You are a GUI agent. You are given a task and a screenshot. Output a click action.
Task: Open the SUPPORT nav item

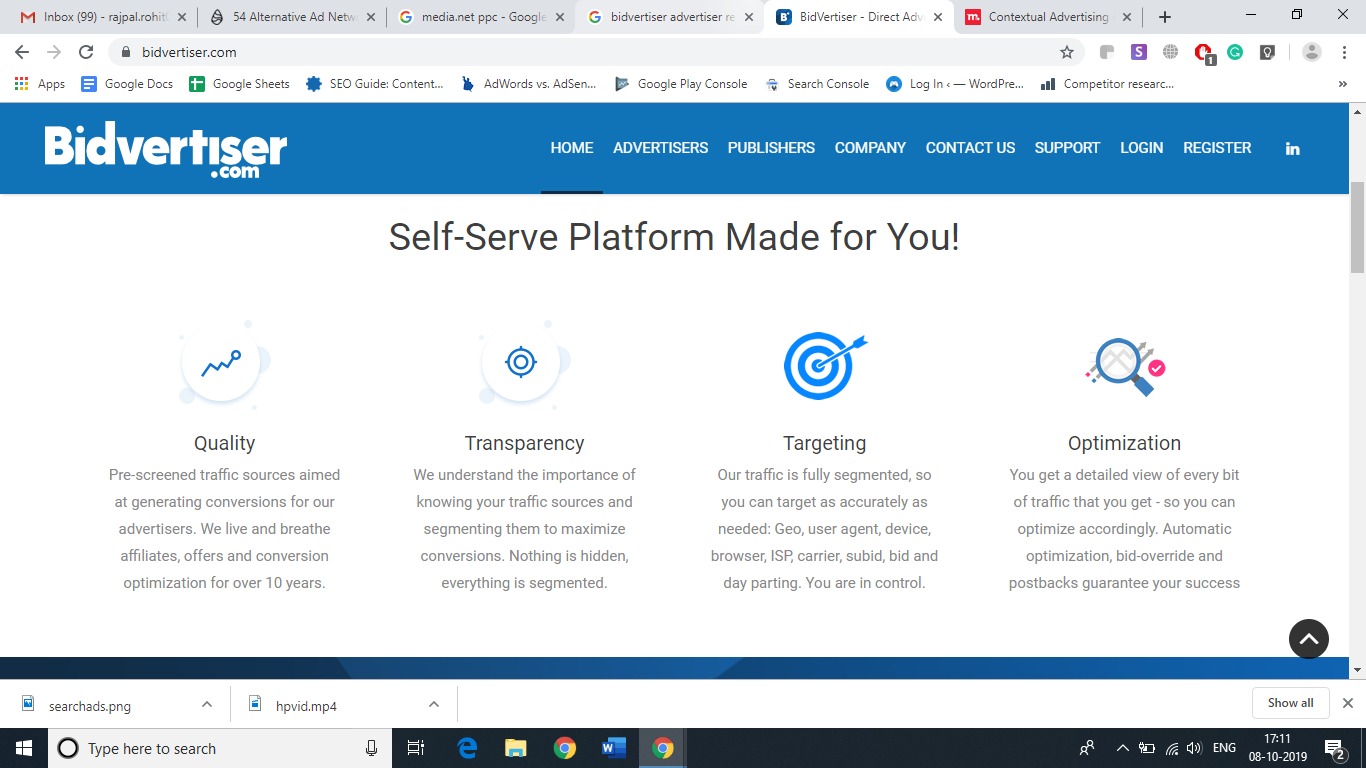click(1067, 148)
